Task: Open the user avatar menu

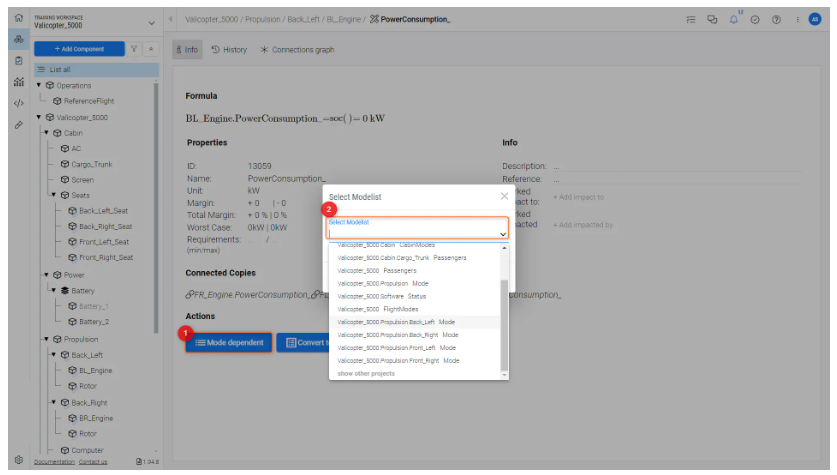Action: point(815,19)
